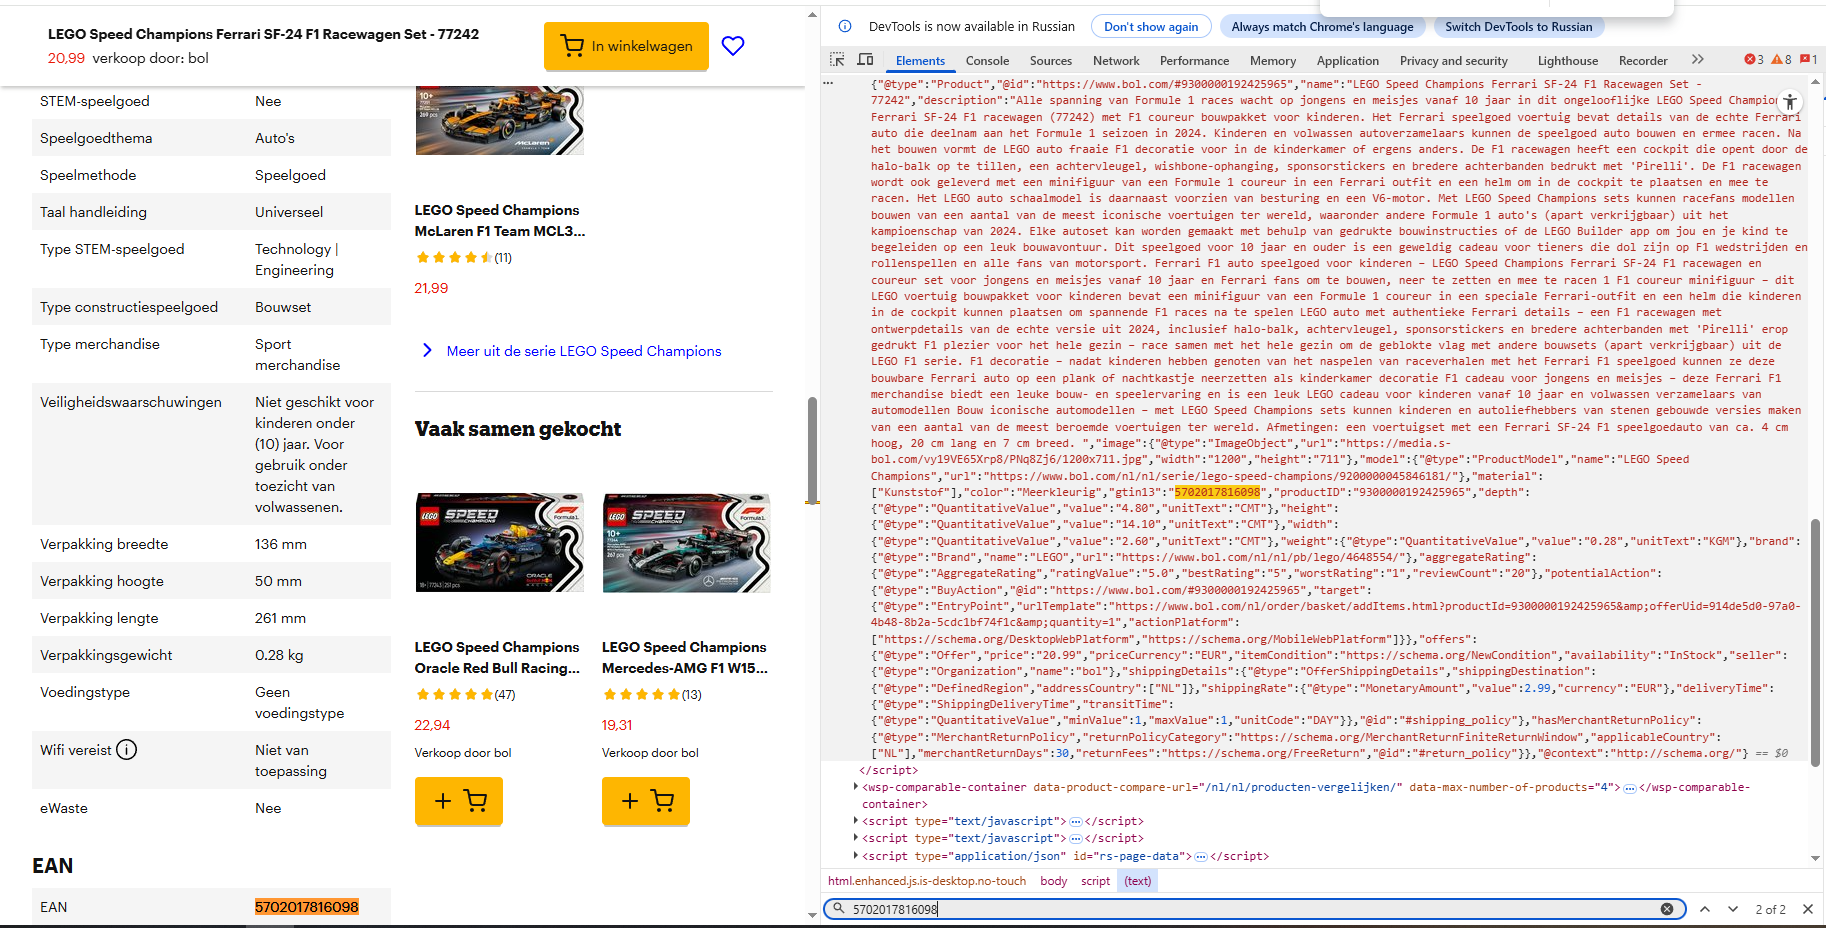The image size is (1826, 928).
Task: Add Mercedes-AMG F1 W15 set to cart
Action: pyautogui.click(x=646, y=801)
